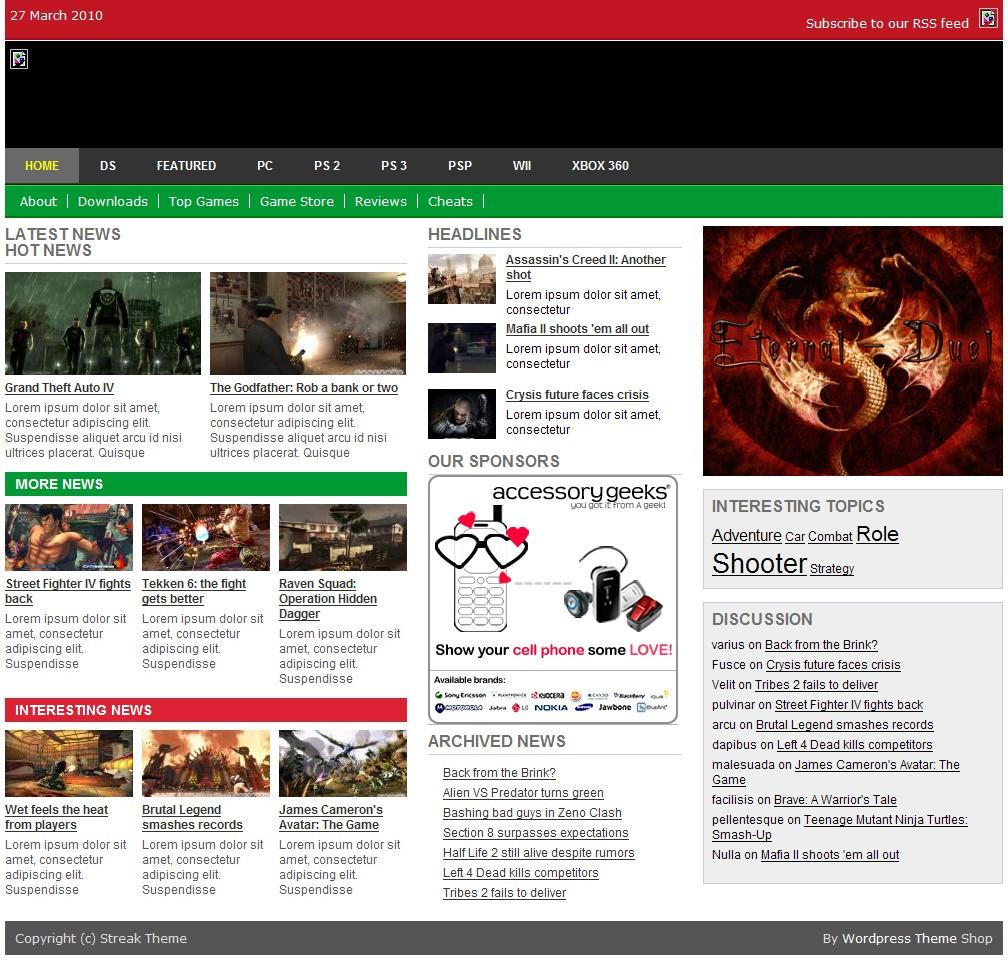Open archived 'Tribes 2 fails to deliver'
Screen dimensions: 1008x960
pyautogui.click(x=505, y=892)
